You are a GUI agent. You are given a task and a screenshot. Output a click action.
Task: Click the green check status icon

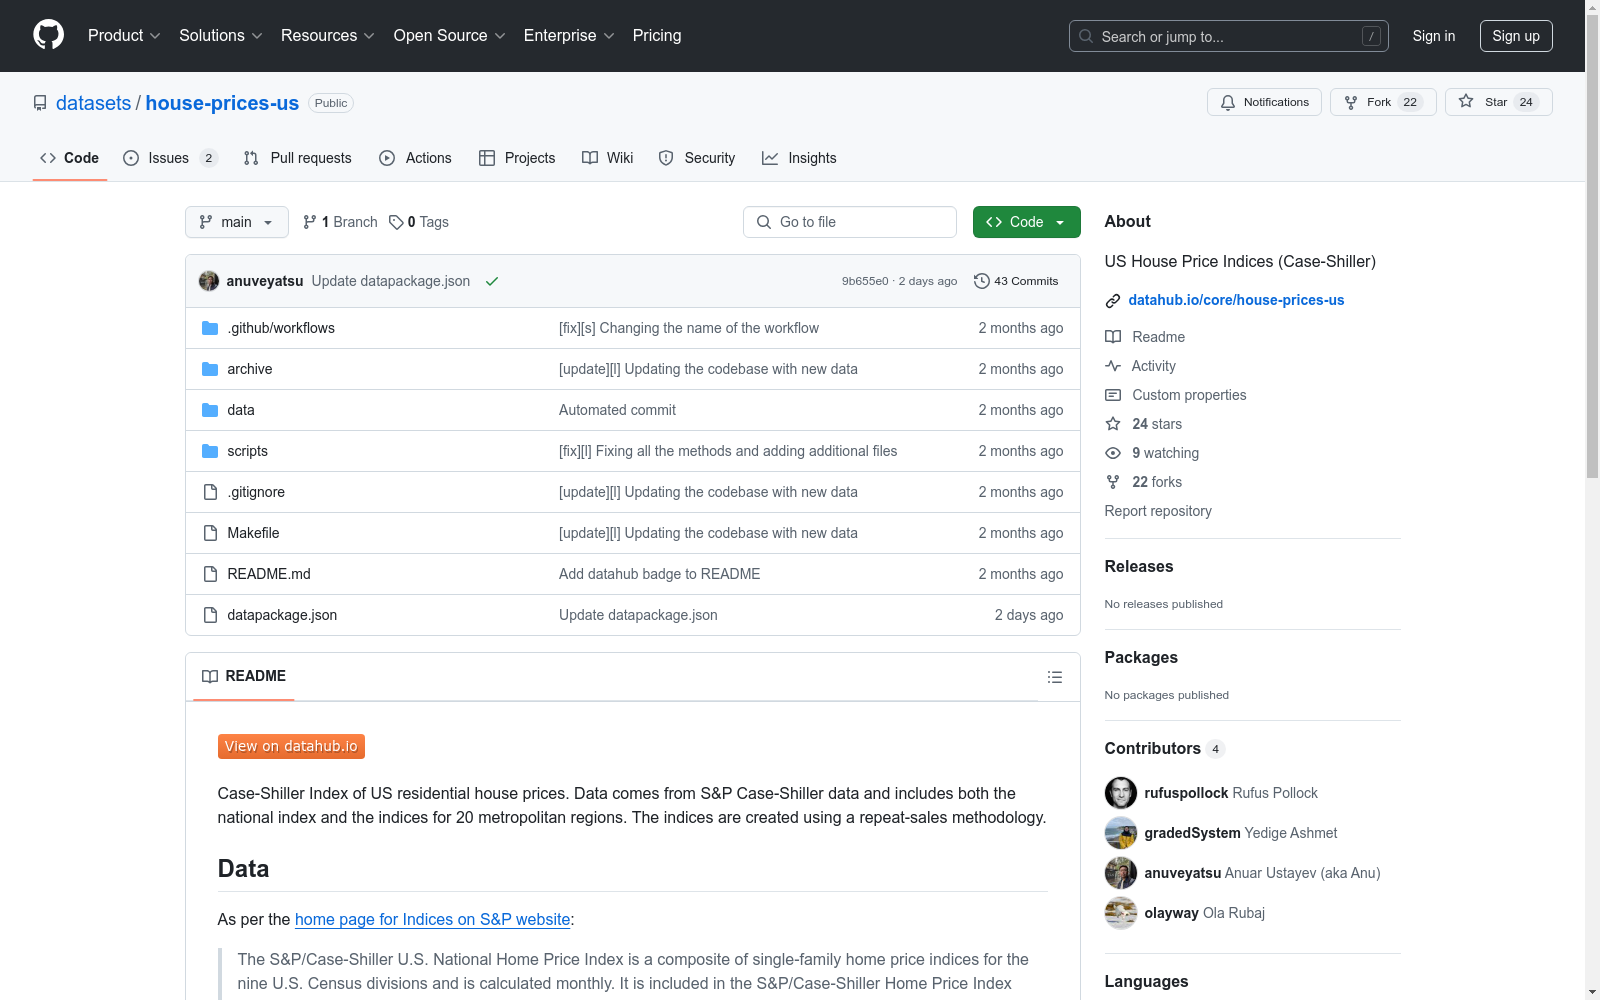tap(492, 281)
